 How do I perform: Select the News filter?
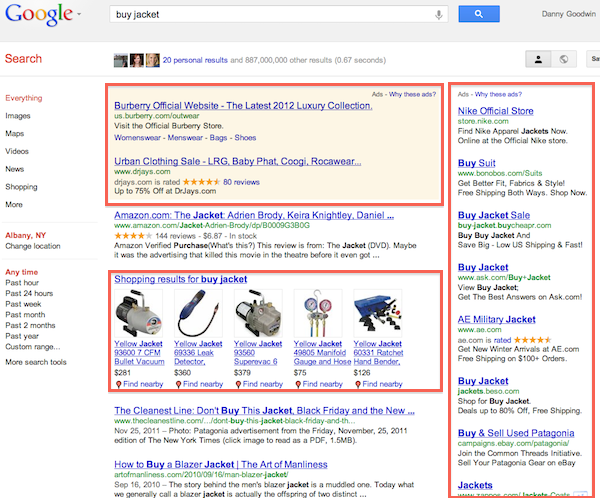(15, 169)
